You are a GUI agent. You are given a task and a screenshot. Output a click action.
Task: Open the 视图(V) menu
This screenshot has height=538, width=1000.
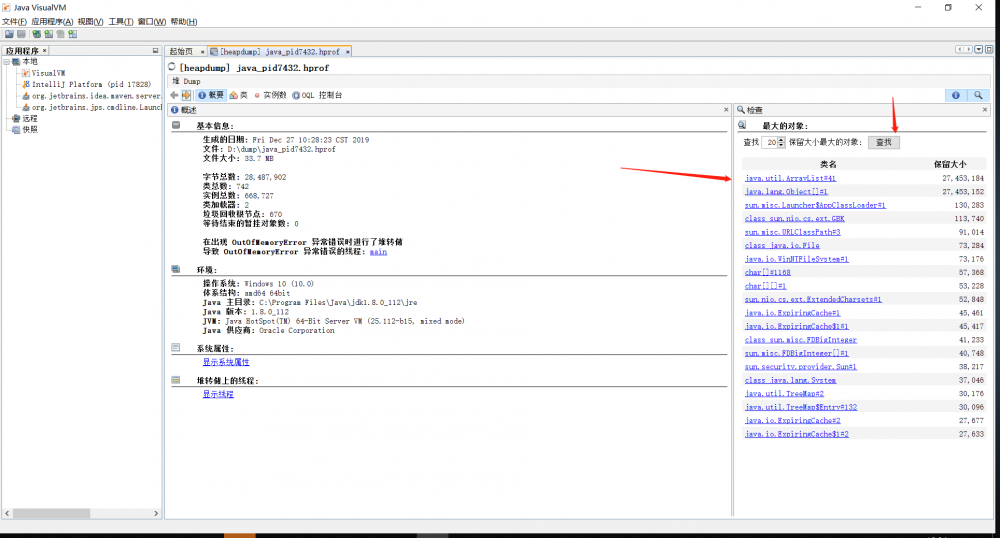[91, 22]
